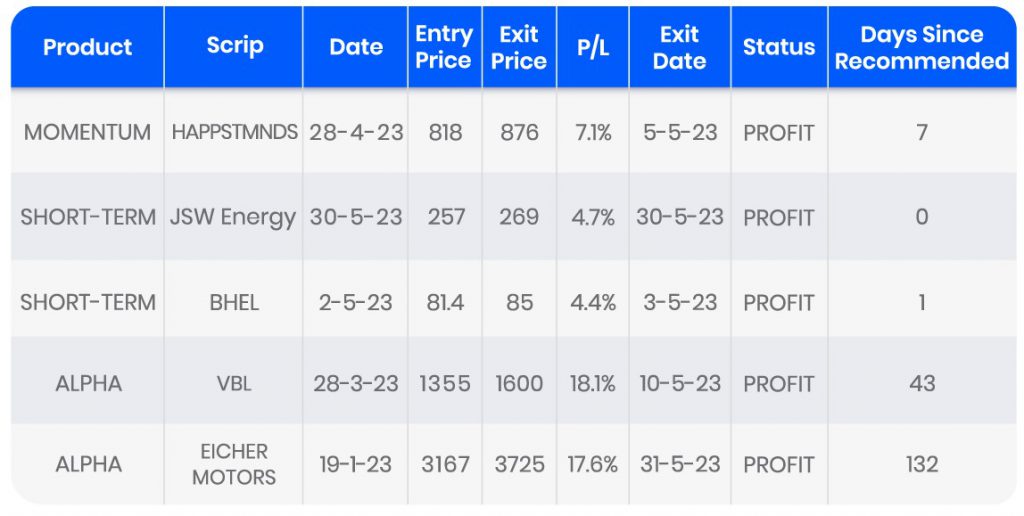
Task: Click the 31-5-23 exit date cell
Action: tap(679, 464)
